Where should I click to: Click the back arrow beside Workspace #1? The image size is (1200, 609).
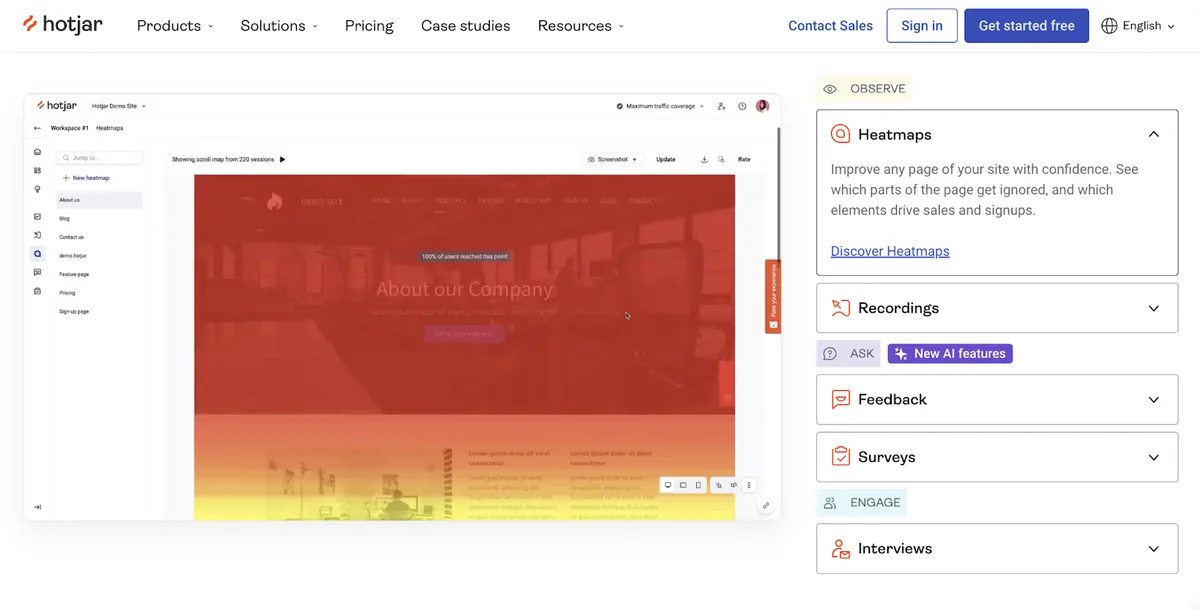click(38, 128)
